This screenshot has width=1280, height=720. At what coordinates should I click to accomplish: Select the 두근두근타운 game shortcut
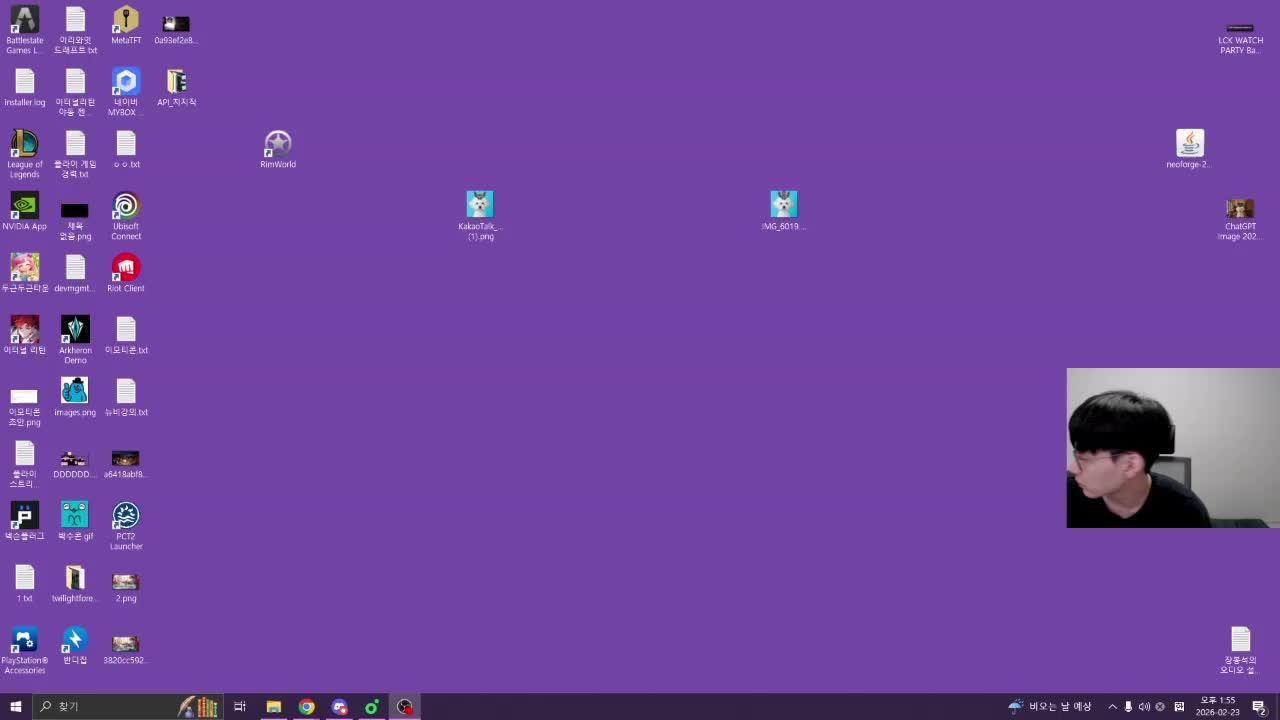click(x=24, y=273)
